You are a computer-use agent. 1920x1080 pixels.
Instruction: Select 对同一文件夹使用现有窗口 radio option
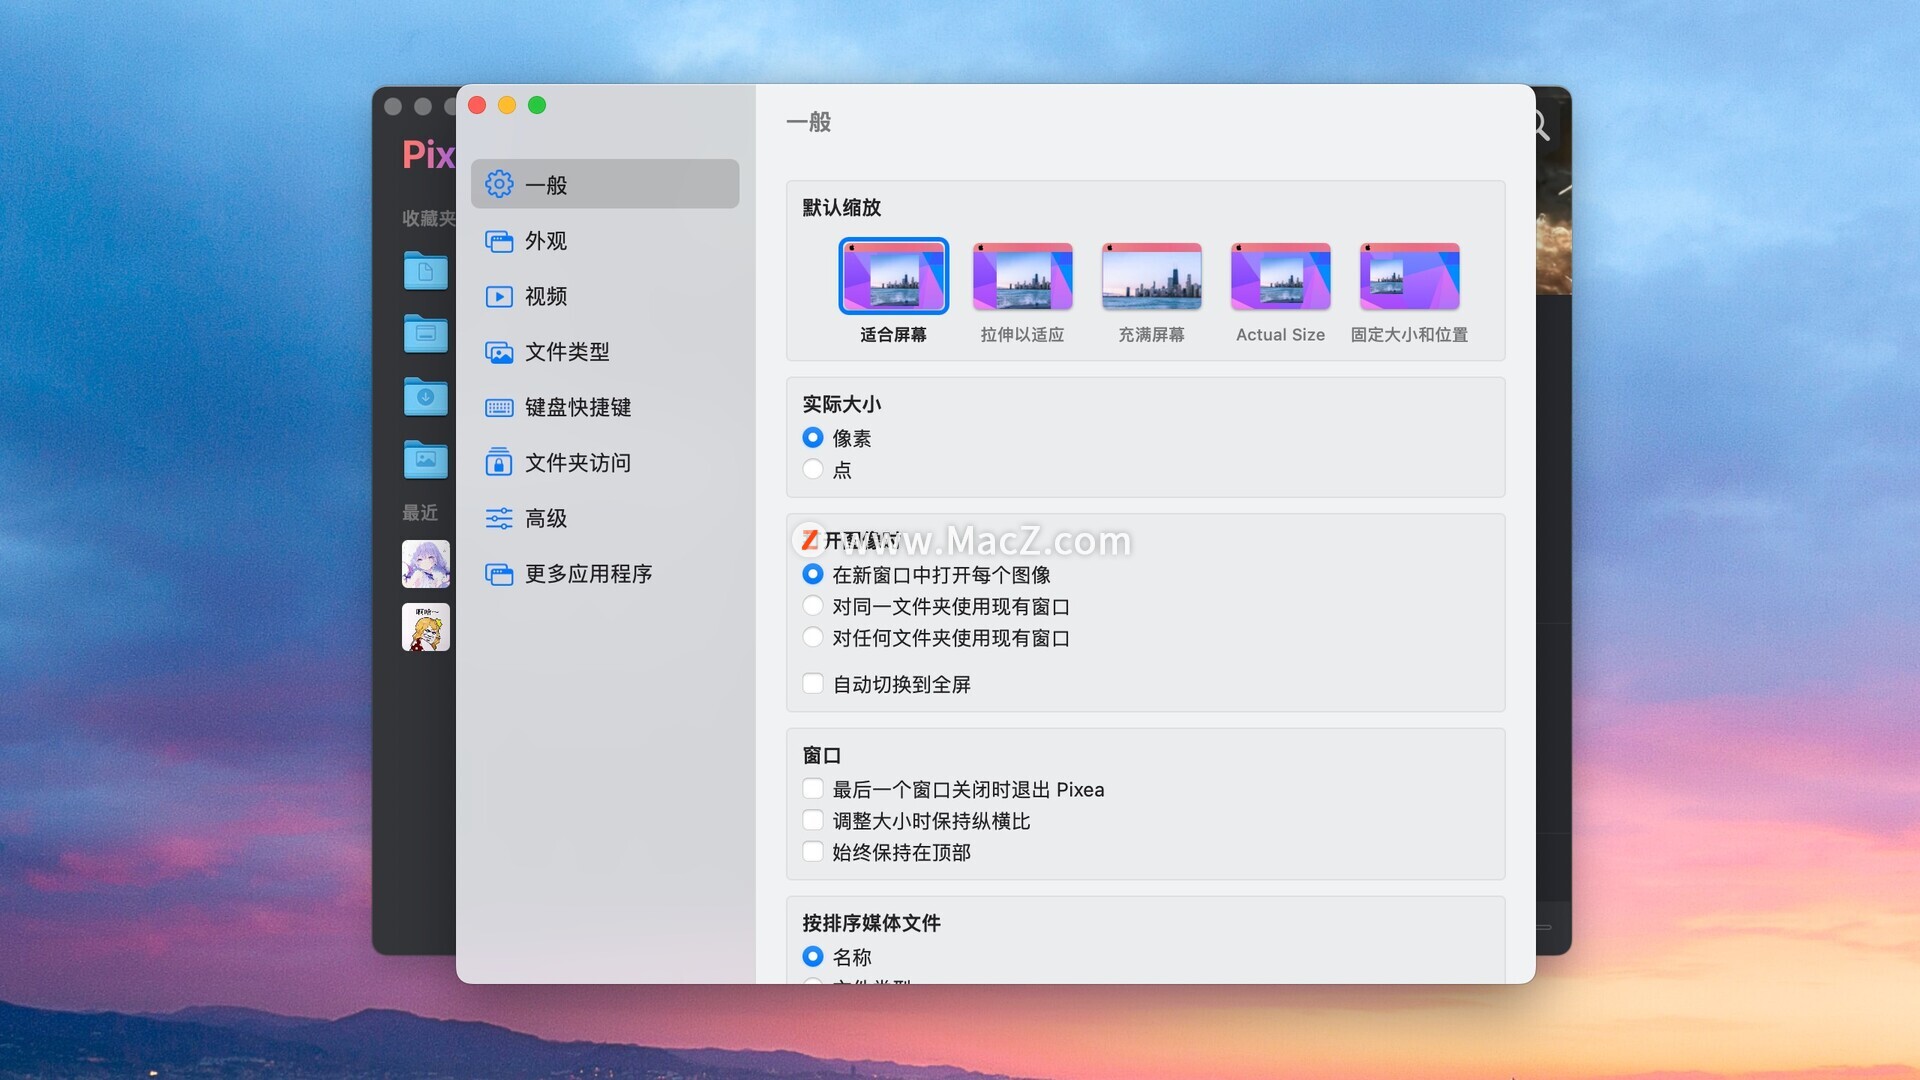coord(813,606)
